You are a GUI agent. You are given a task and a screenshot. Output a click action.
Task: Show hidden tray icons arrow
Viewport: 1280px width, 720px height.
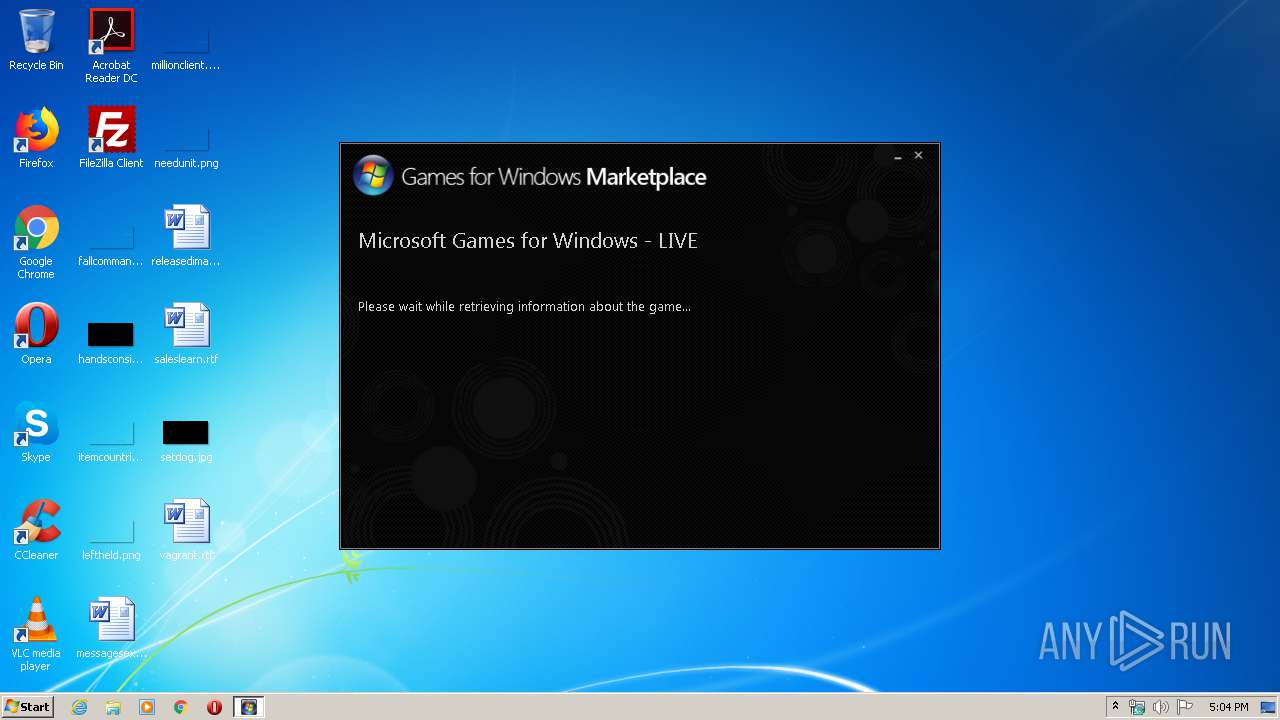pos(1115,707)
